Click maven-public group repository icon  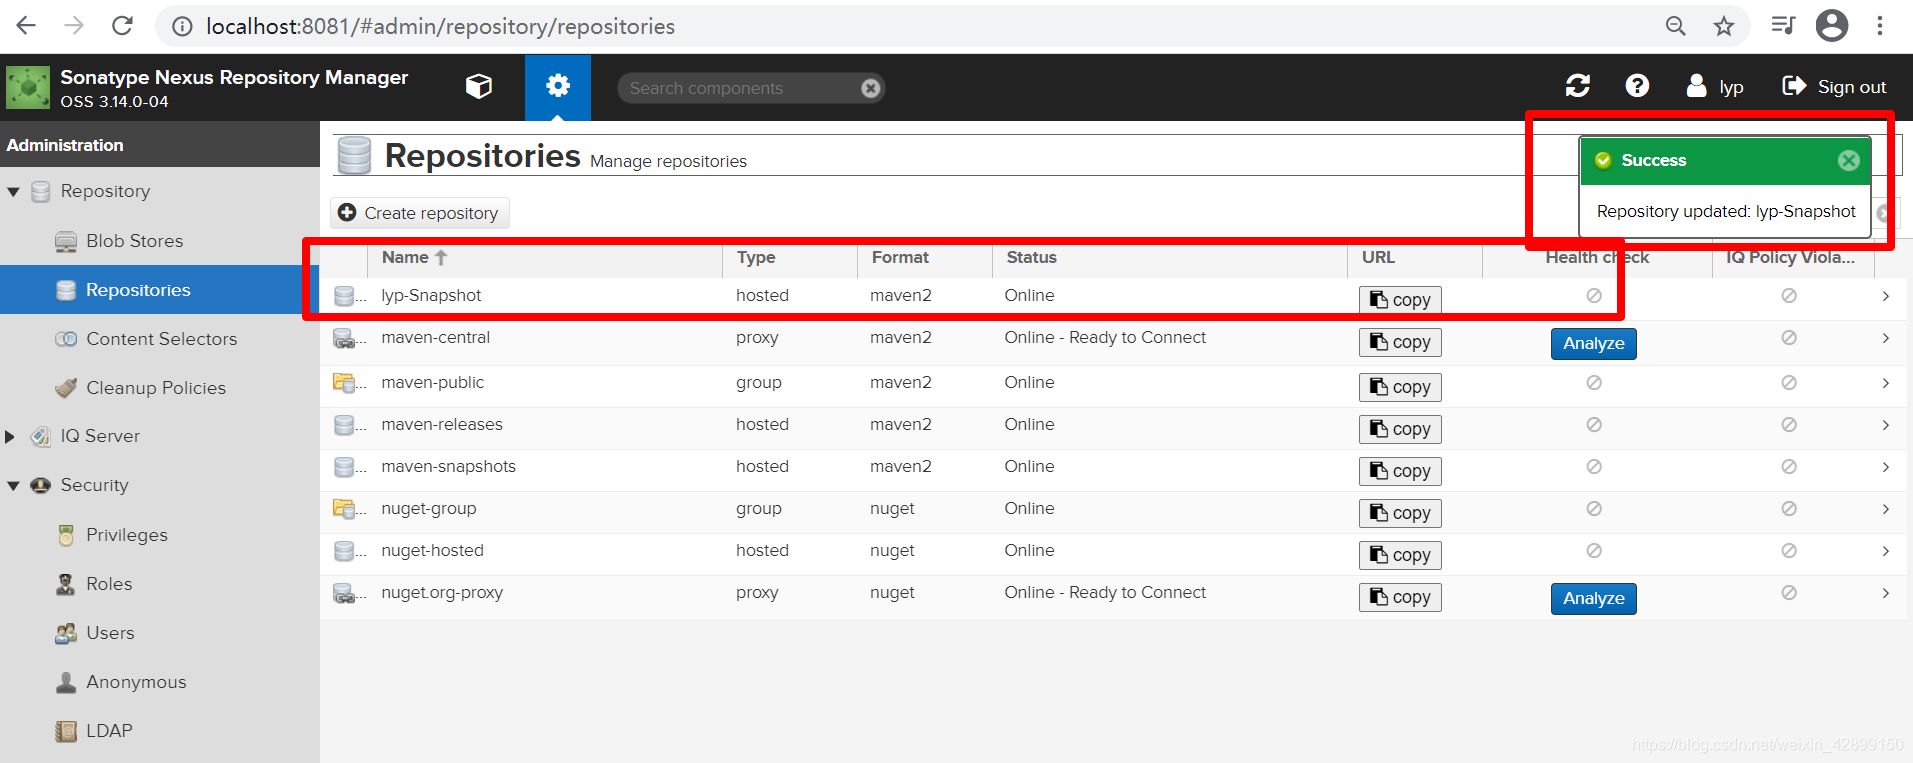(344, 383)
